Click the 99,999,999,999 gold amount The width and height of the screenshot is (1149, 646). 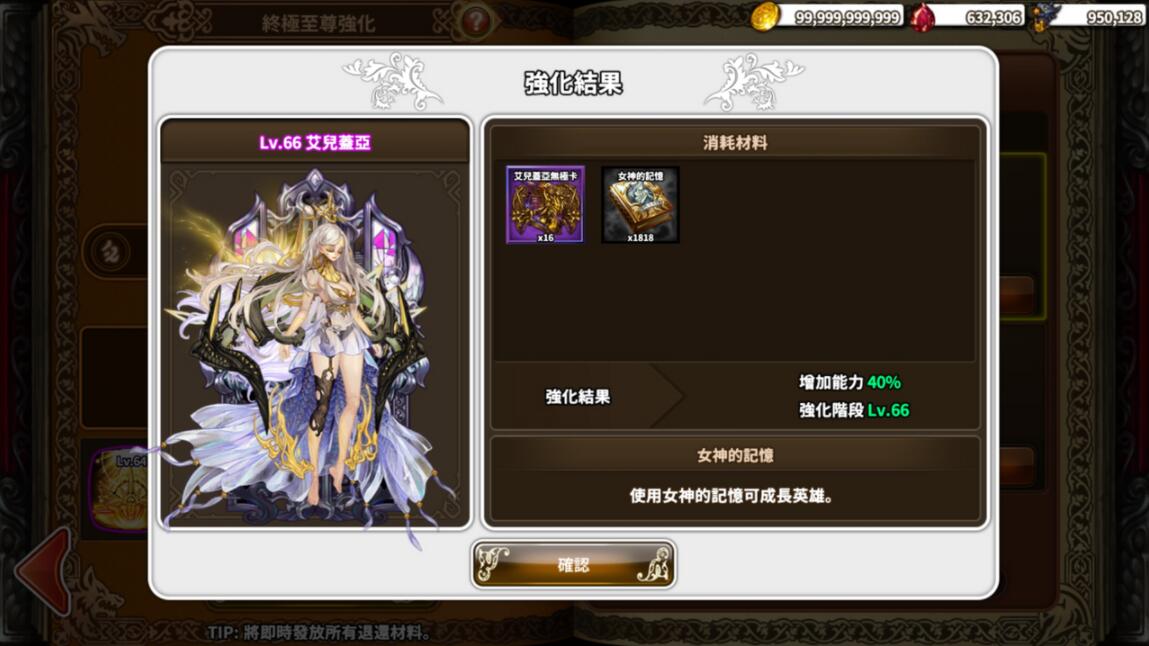pos(847,18)
